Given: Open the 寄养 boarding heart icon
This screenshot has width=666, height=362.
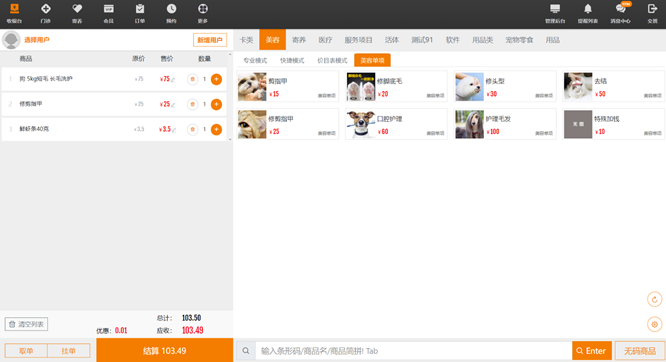Looking at the screenshot, I should pos(77,14).
